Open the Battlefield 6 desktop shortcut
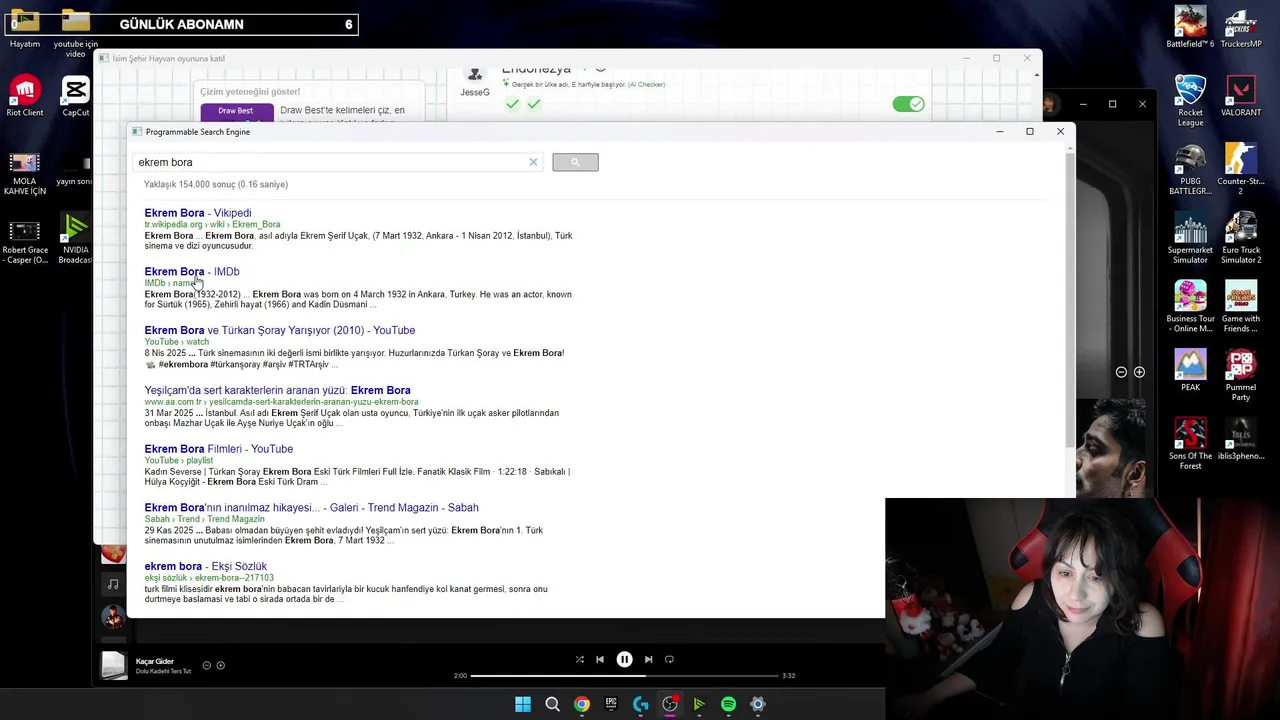The image size is (1280, 720). point(1190,27)
